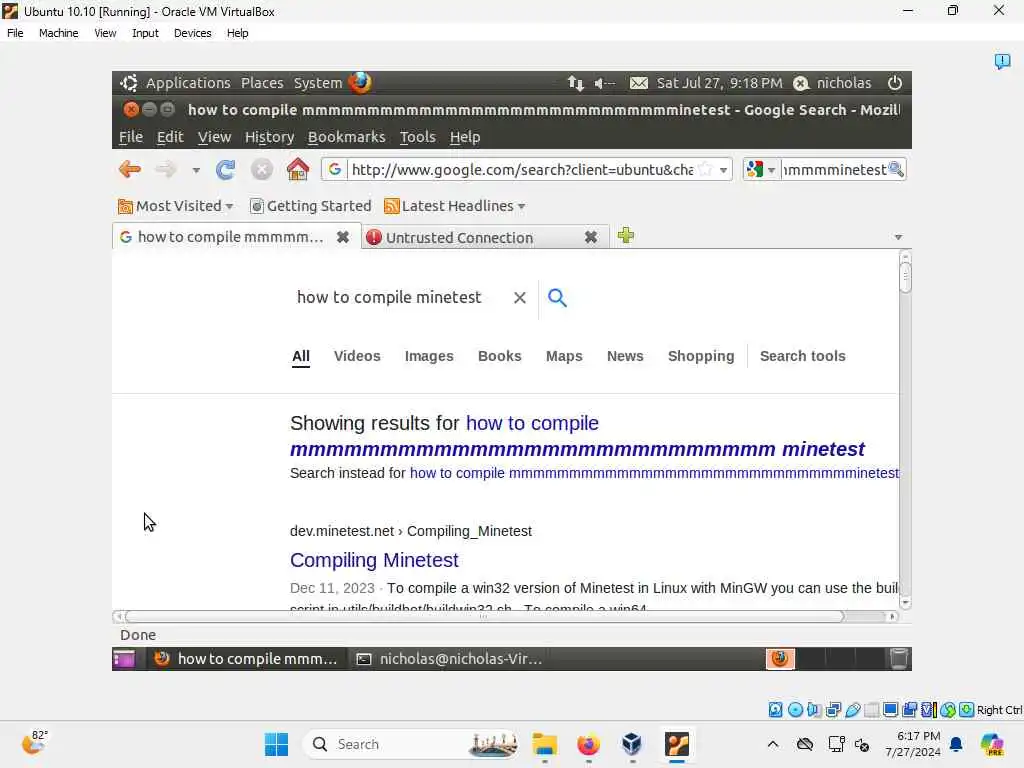
Task: Click the Firefox notification area icon in bottom panel
Action: tap(780, 659)
